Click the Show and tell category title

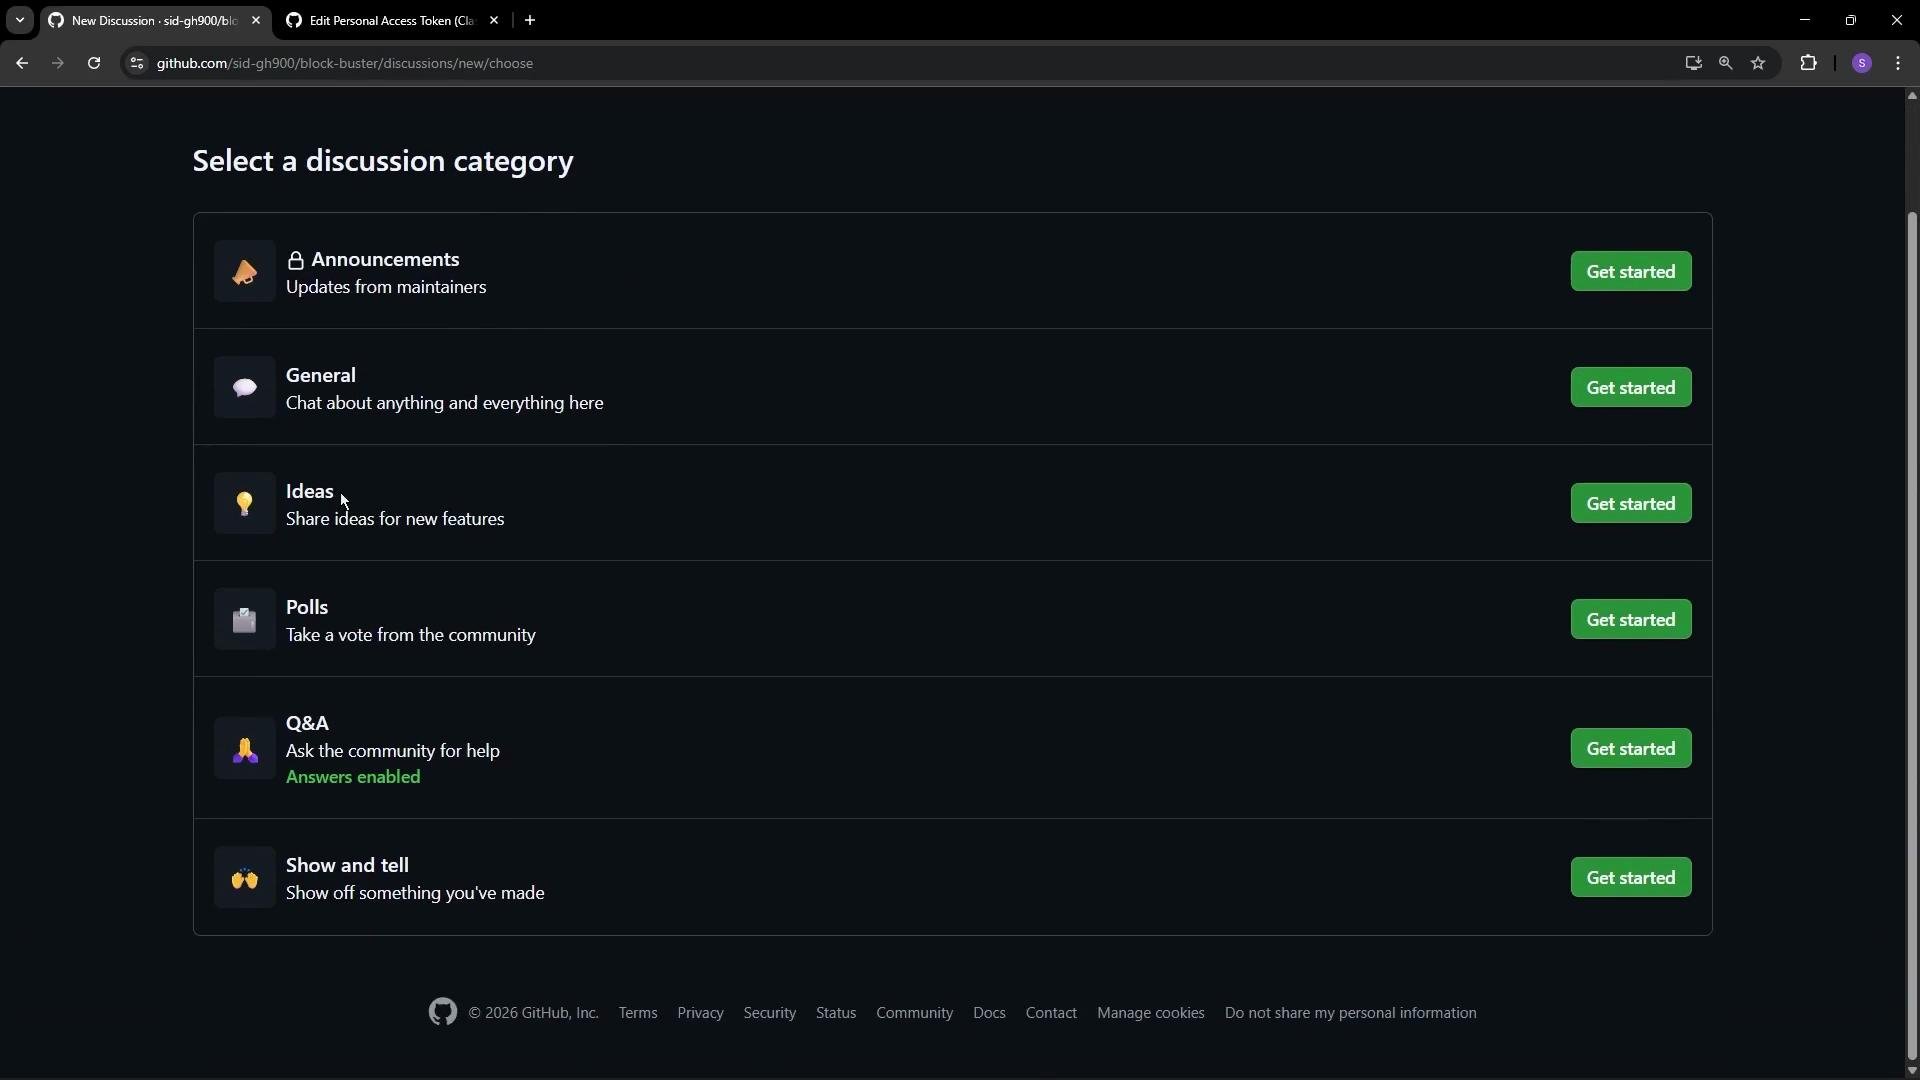pyautogui.click(x=347, y=866)
